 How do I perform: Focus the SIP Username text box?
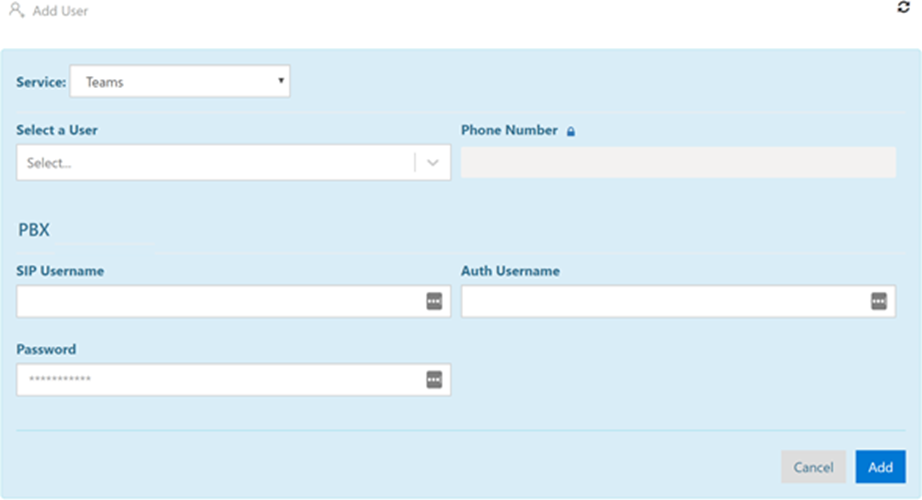click(233, 301)
